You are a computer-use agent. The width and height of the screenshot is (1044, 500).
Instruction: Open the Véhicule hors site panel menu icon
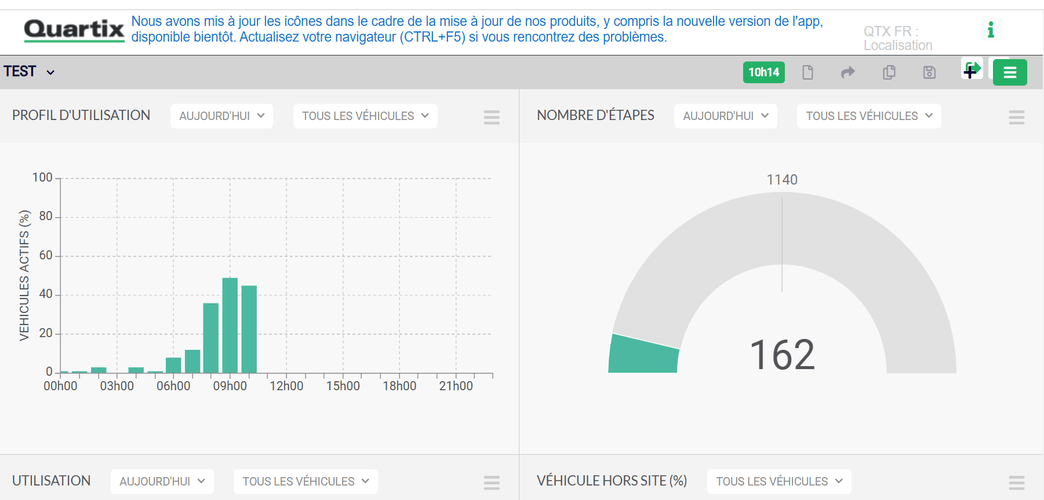coord(1016,482)
